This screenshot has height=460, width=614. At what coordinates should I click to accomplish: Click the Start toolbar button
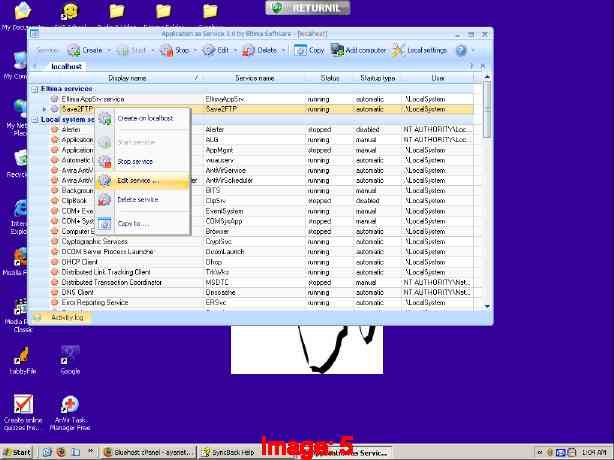pyautogui.click(x=132, y=50)
